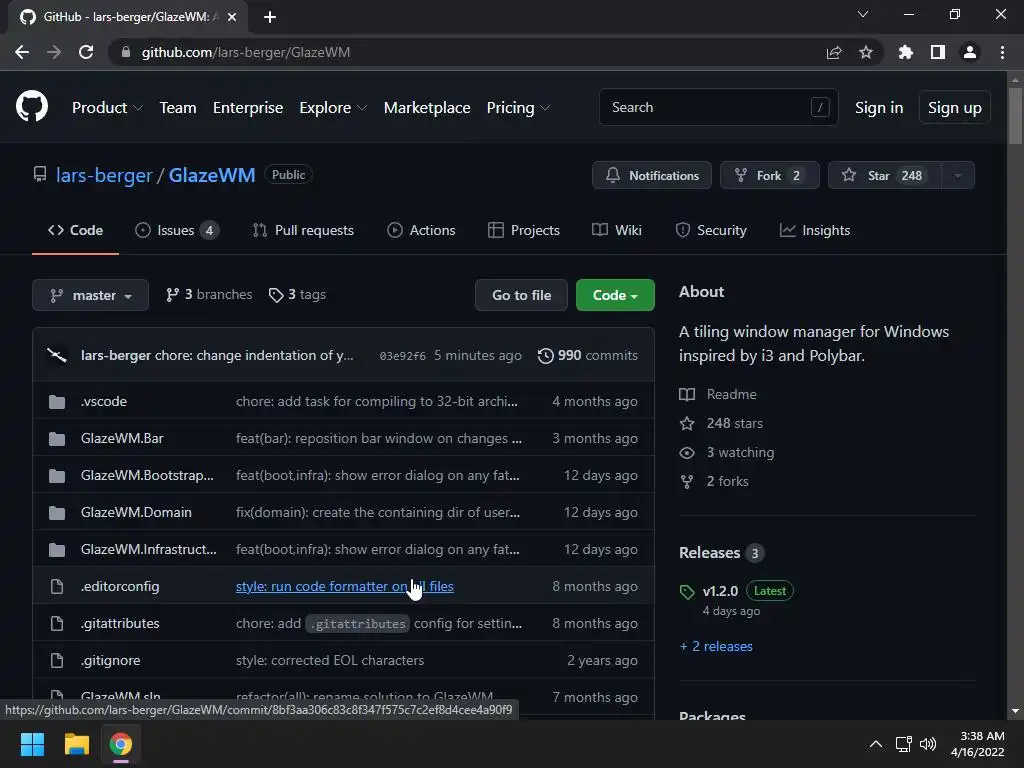Open the GitHub logo homepage icon
Image resolution: width=1024 pixels, height=768 pixels.
[31, 107]
